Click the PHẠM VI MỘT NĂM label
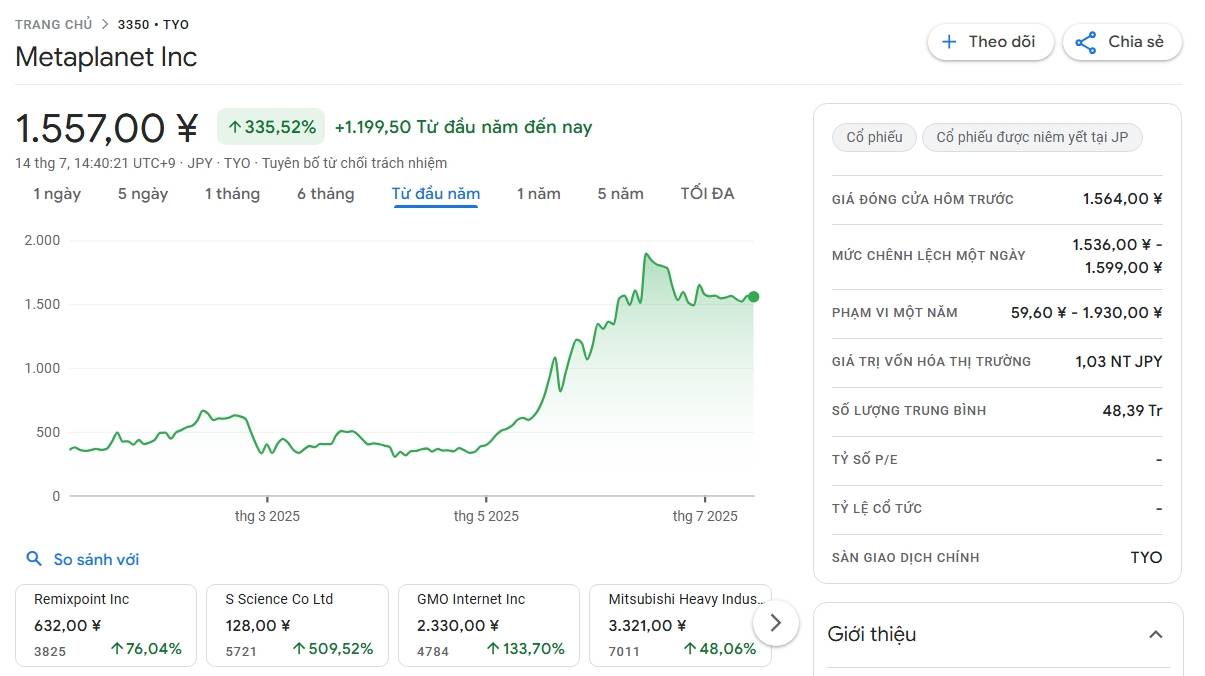This screenshot has height=676, width=1205. 895,312
